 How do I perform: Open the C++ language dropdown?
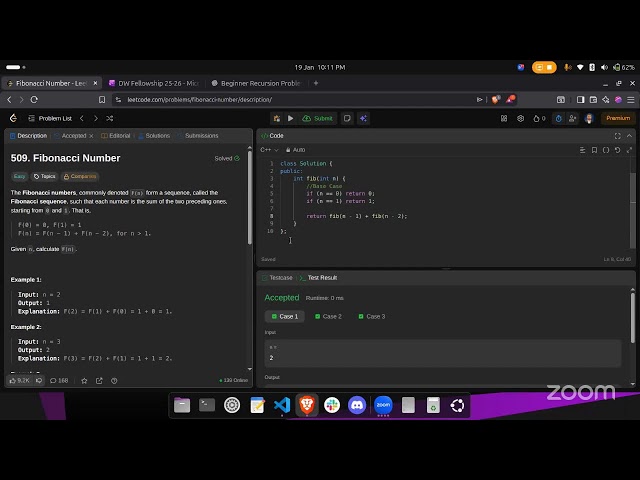click(x=269, y=150)
